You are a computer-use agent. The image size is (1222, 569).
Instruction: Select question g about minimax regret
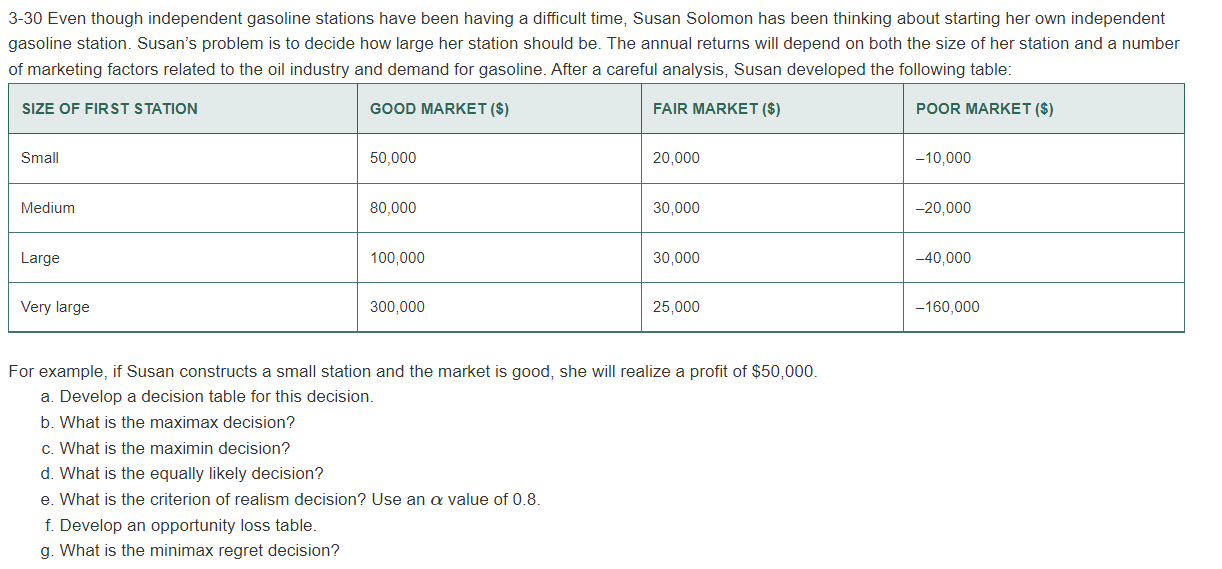[x=191, y=550]
